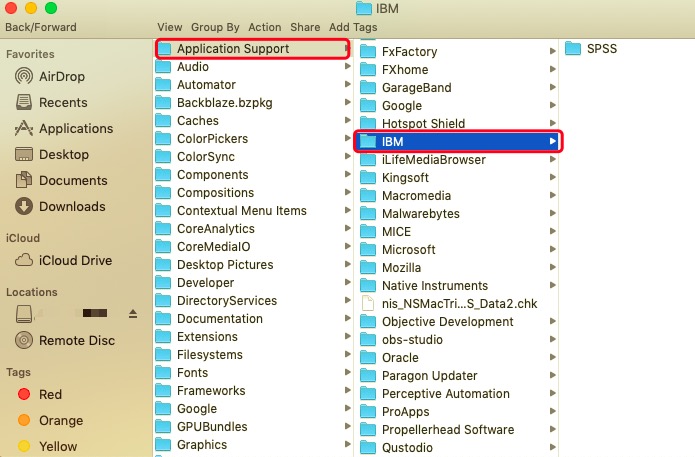This screenshot has width=695, height=457.
Task: Select the Hotspot Shield folder
Action: click(457, 123)
